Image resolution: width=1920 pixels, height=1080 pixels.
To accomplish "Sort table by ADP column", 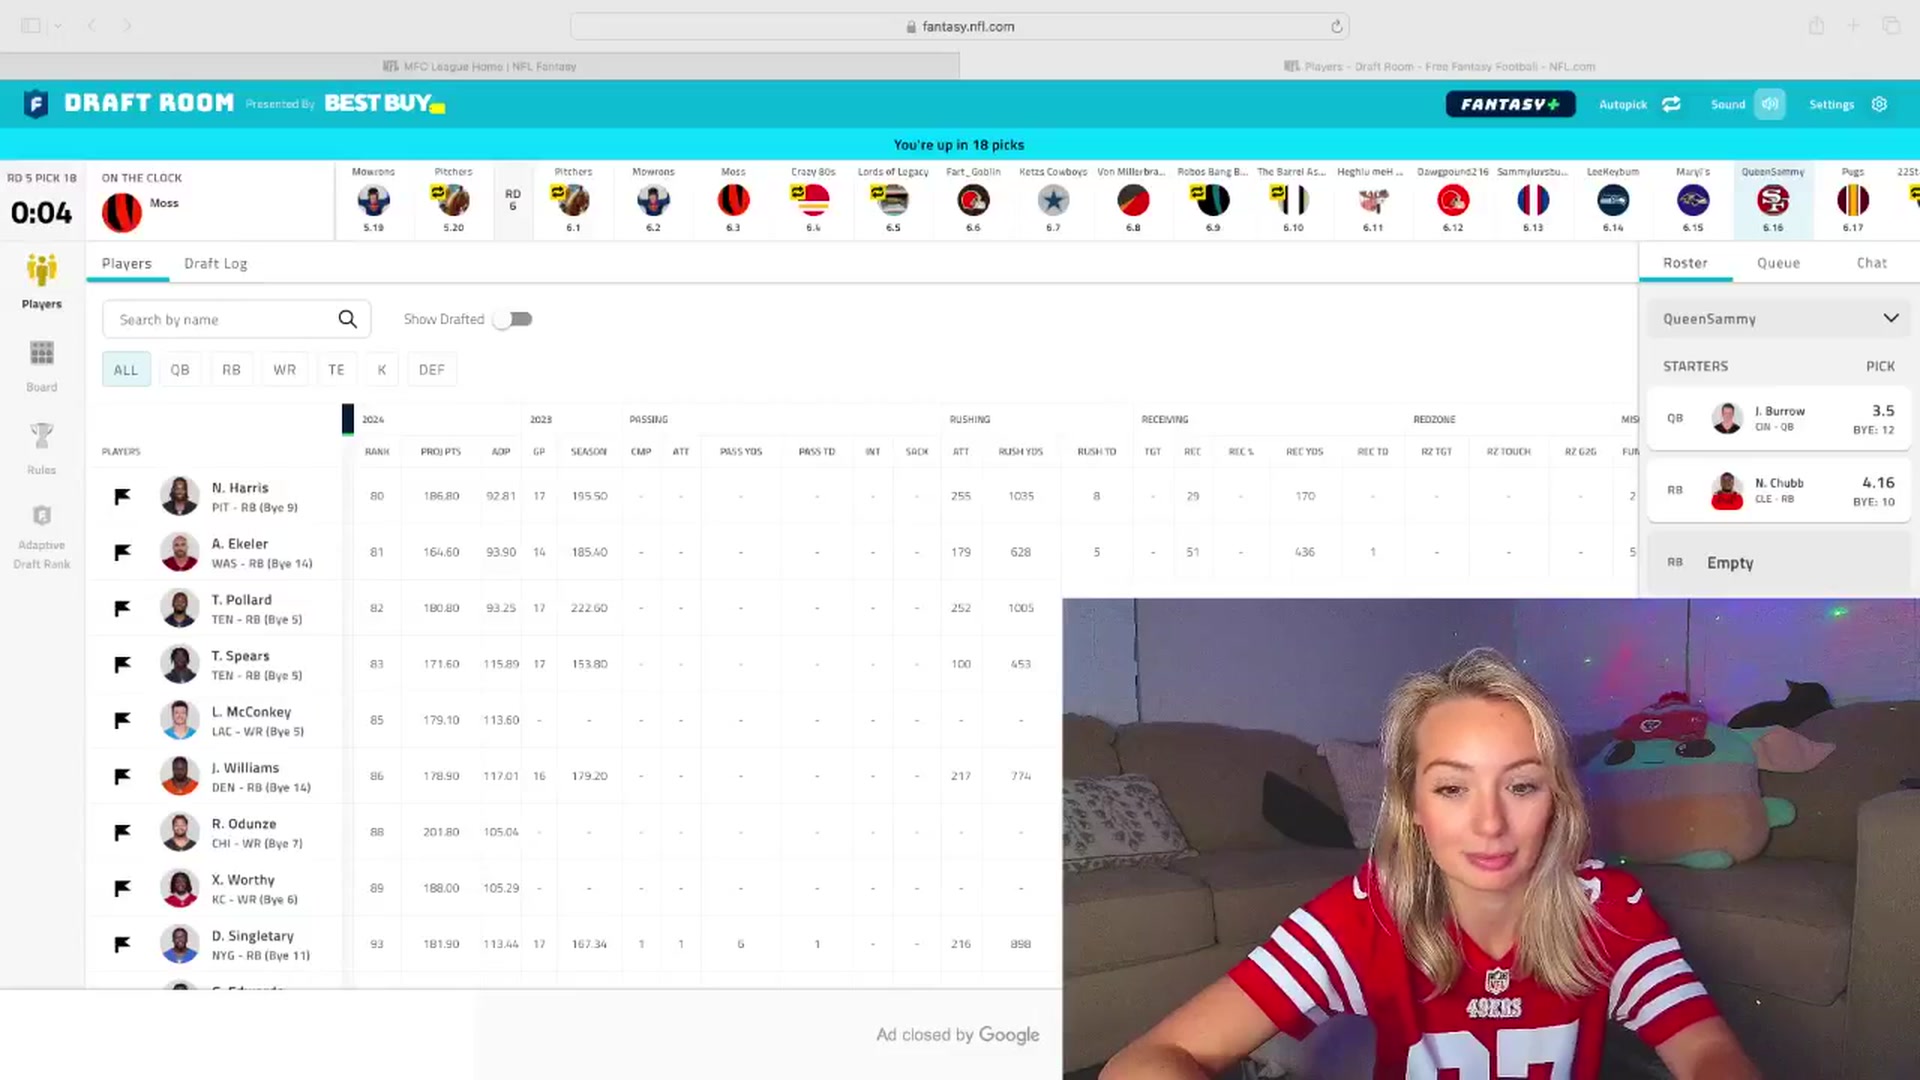I will click(x=501, y=452).
